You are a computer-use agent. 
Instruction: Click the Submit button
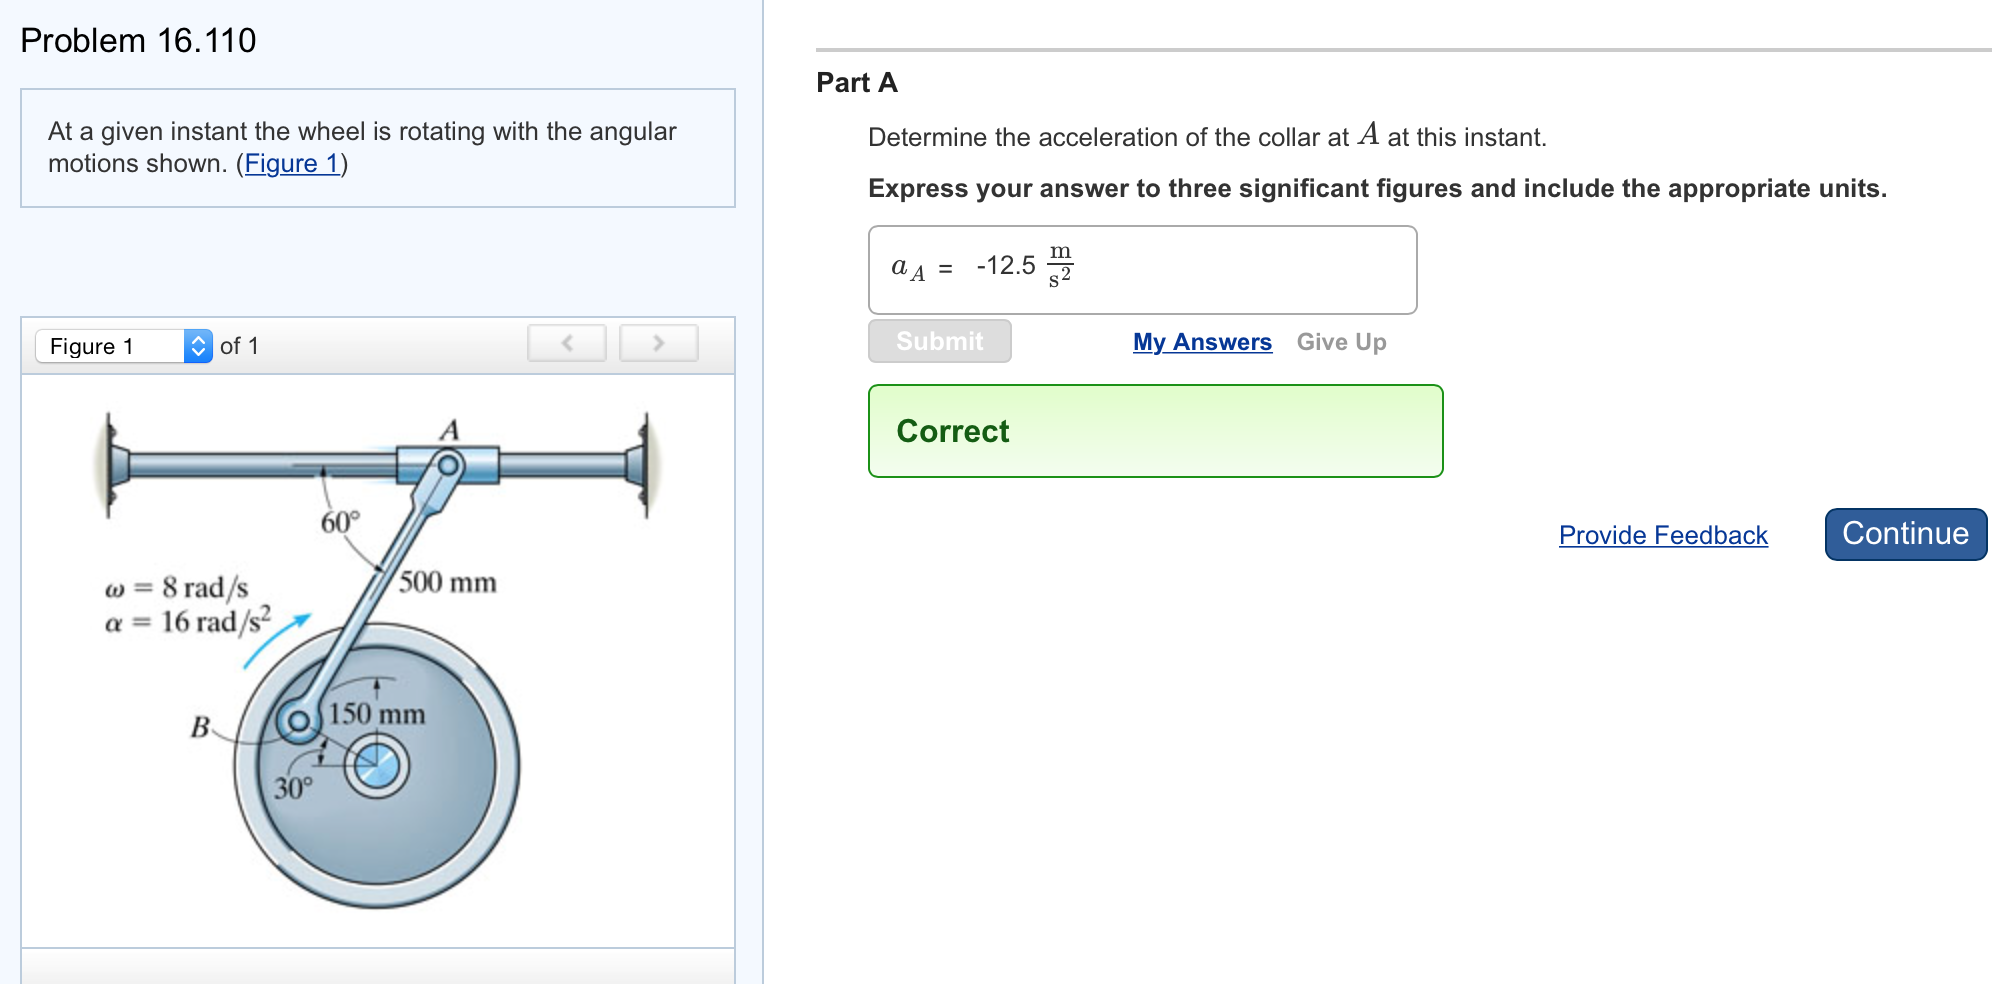coord(938,341)
